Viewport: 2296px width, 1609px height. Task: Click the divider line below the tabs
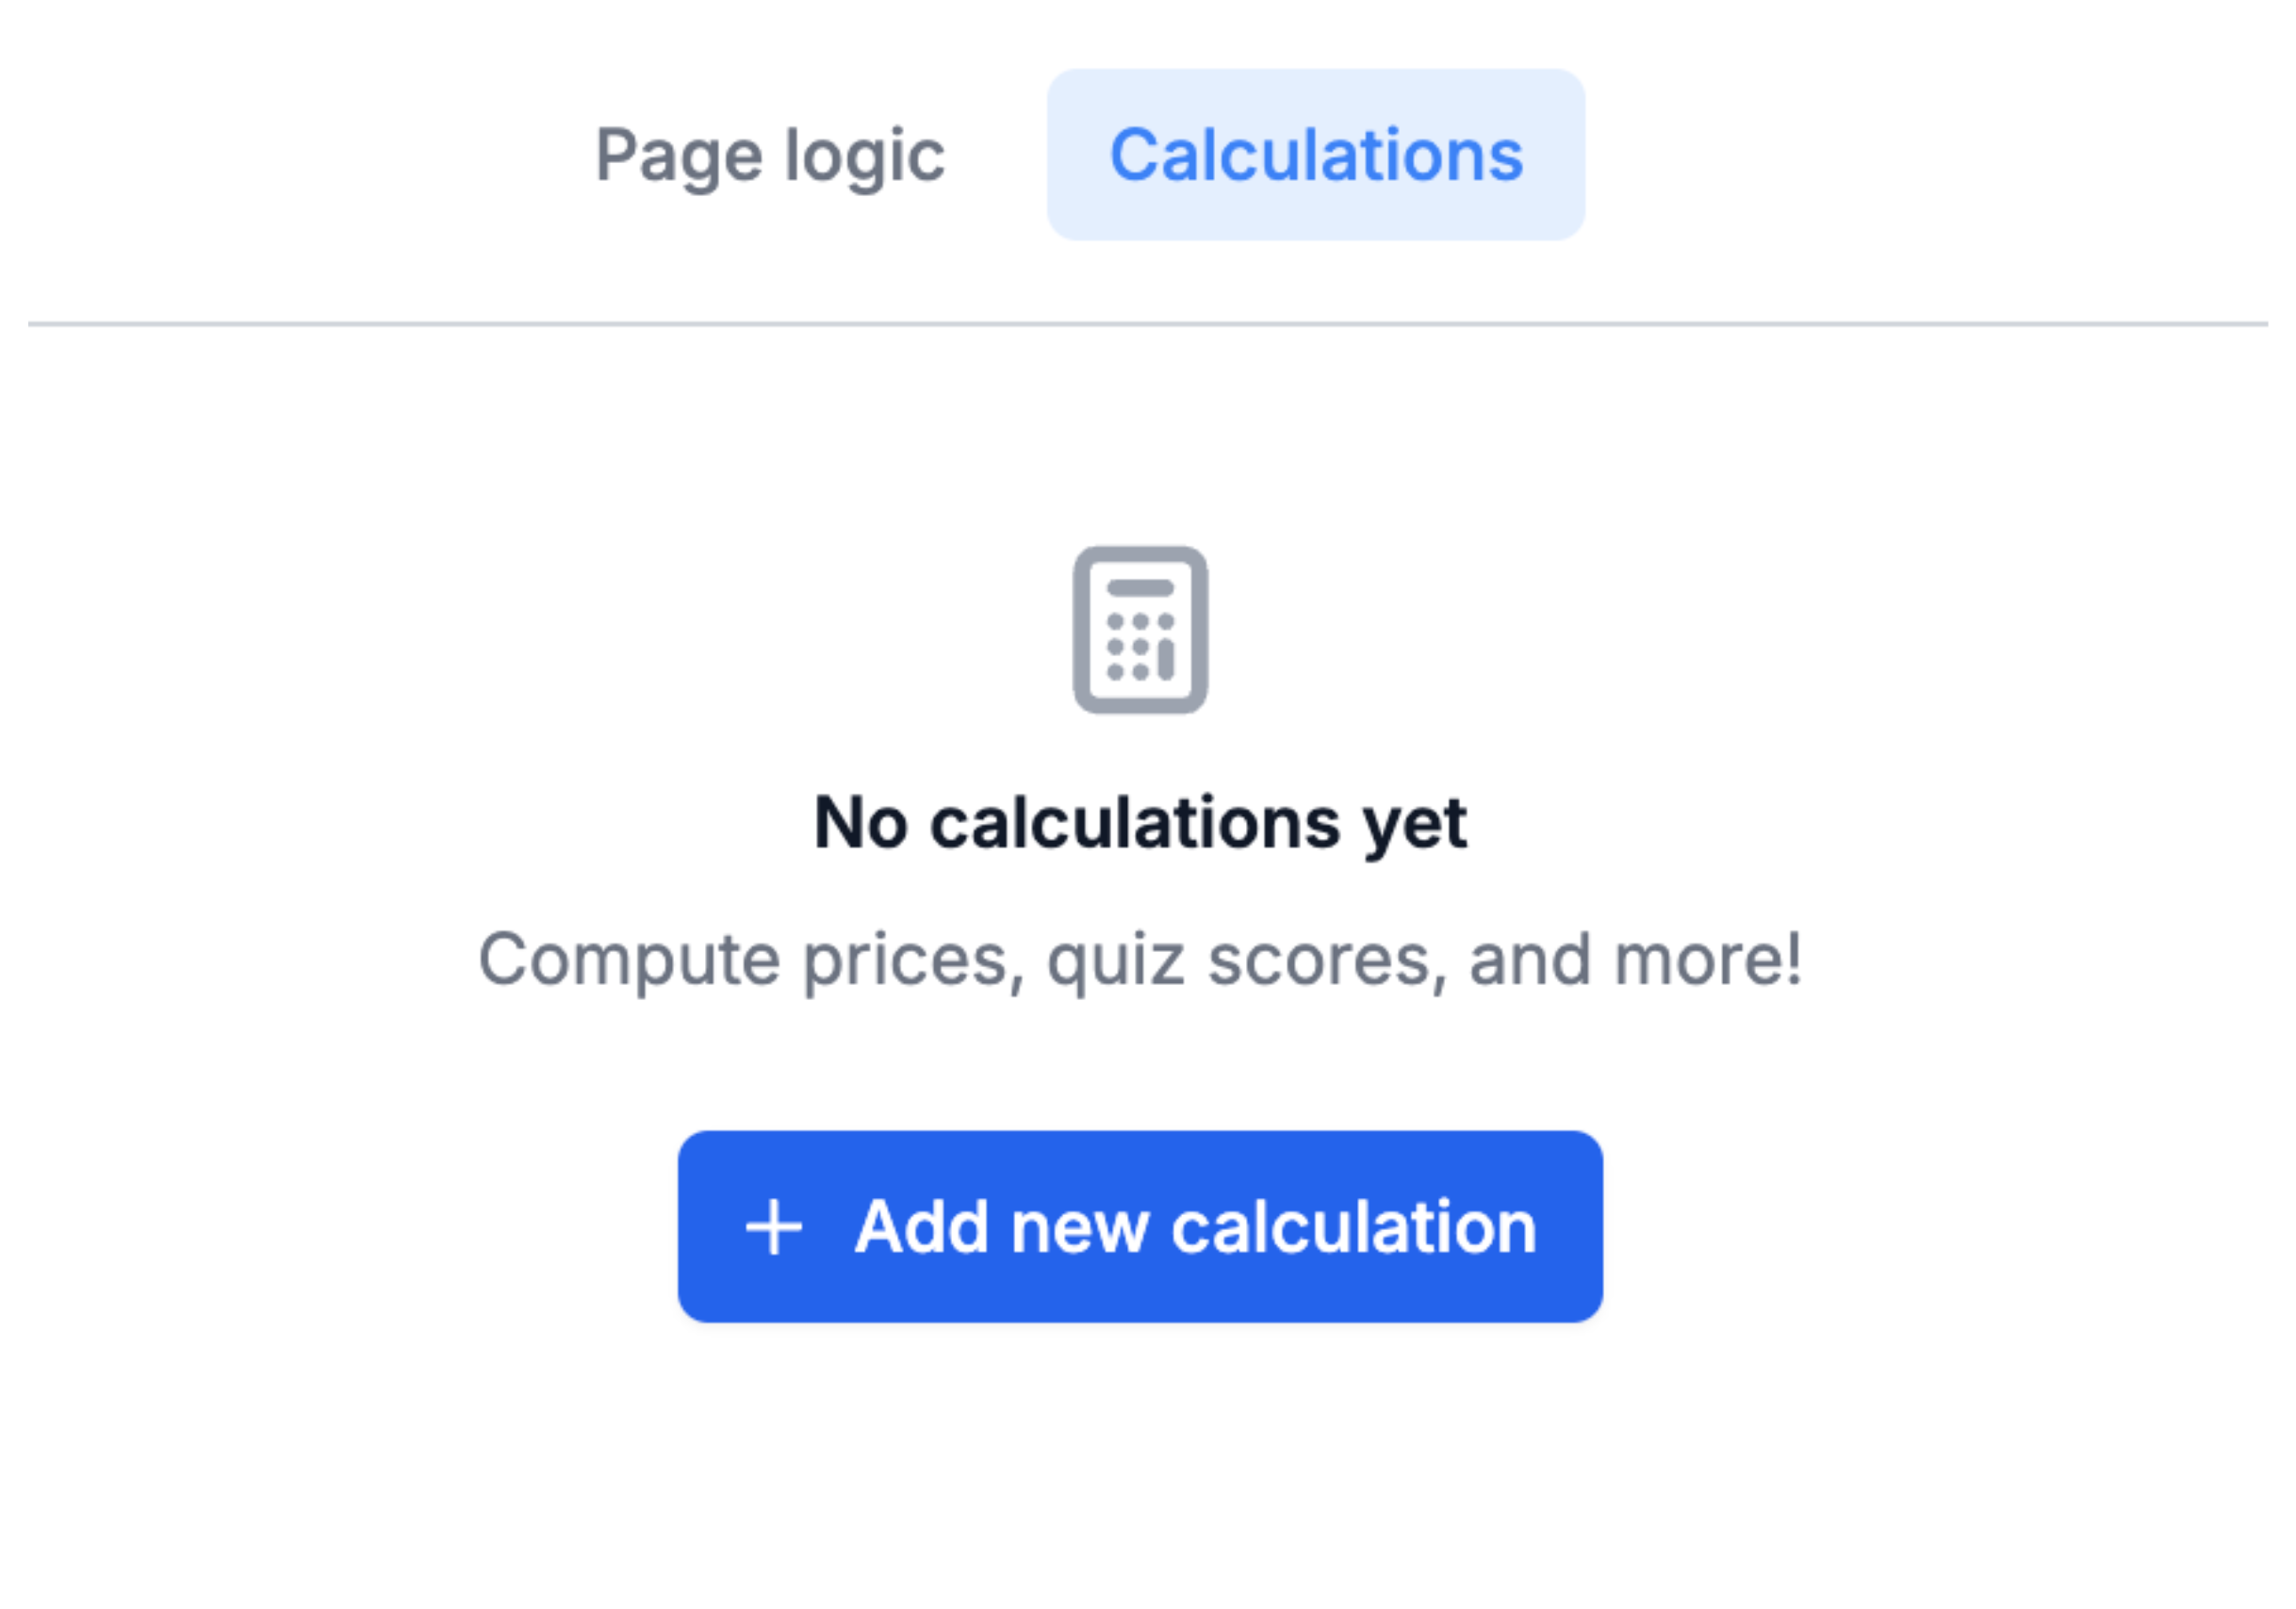coord(1148,323)
